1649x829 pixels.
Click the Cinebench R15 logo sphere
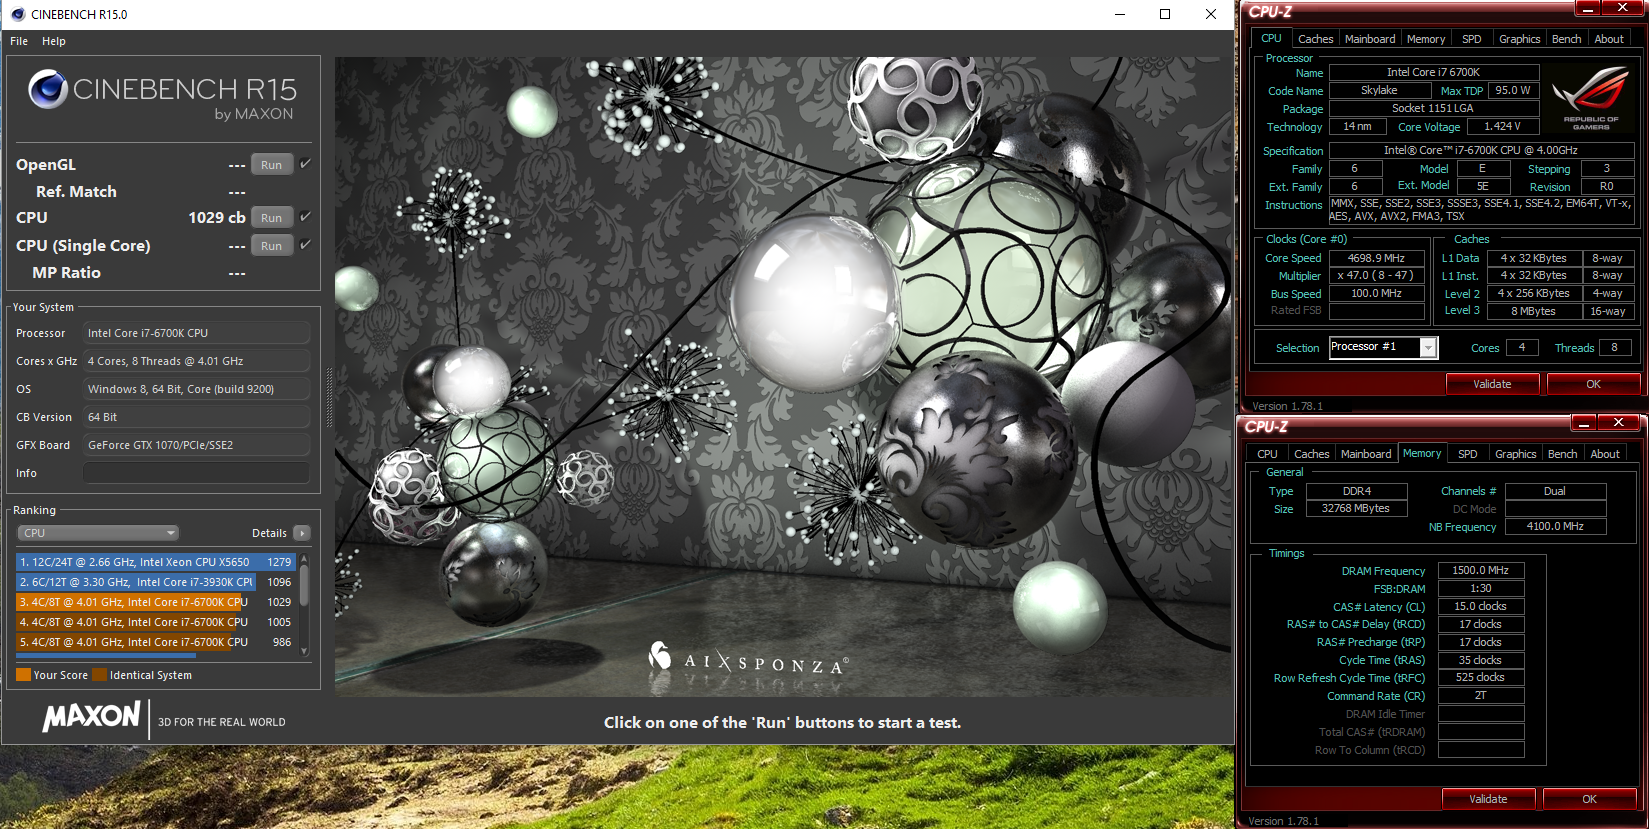pos(47,89)
